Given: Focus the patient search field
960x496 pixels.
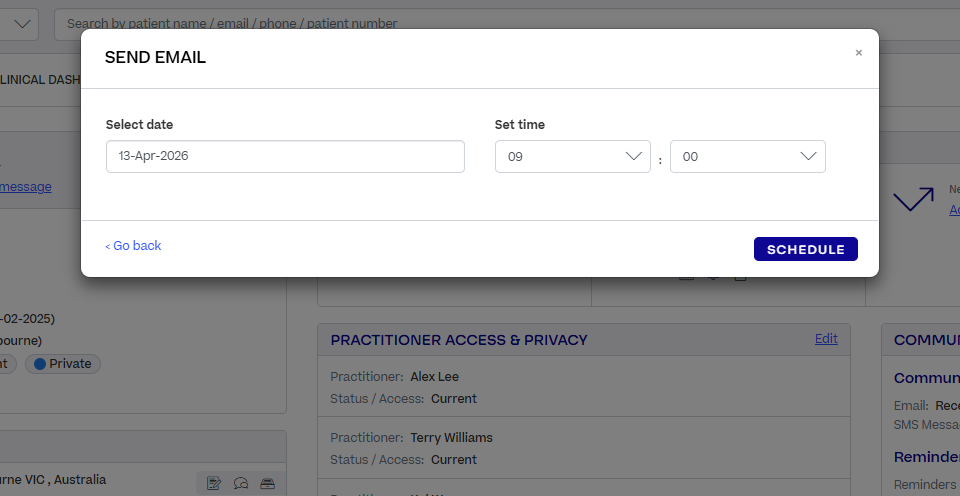Looking at the screenshot, I should point(500,23).
